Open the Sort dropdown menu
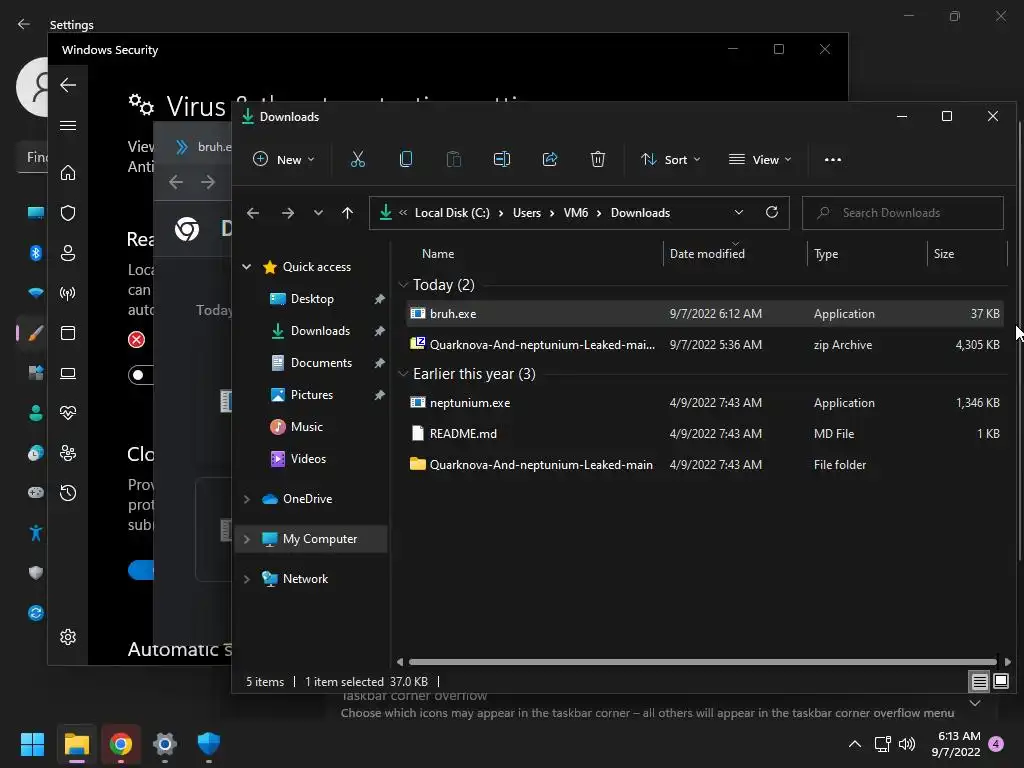1024x768 pixels. pos(671,159)
